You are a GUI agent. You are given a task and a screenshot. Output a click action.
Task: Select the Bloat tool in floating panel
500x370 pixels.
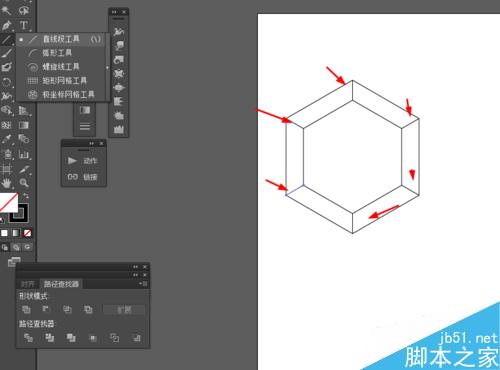(119, 87)
